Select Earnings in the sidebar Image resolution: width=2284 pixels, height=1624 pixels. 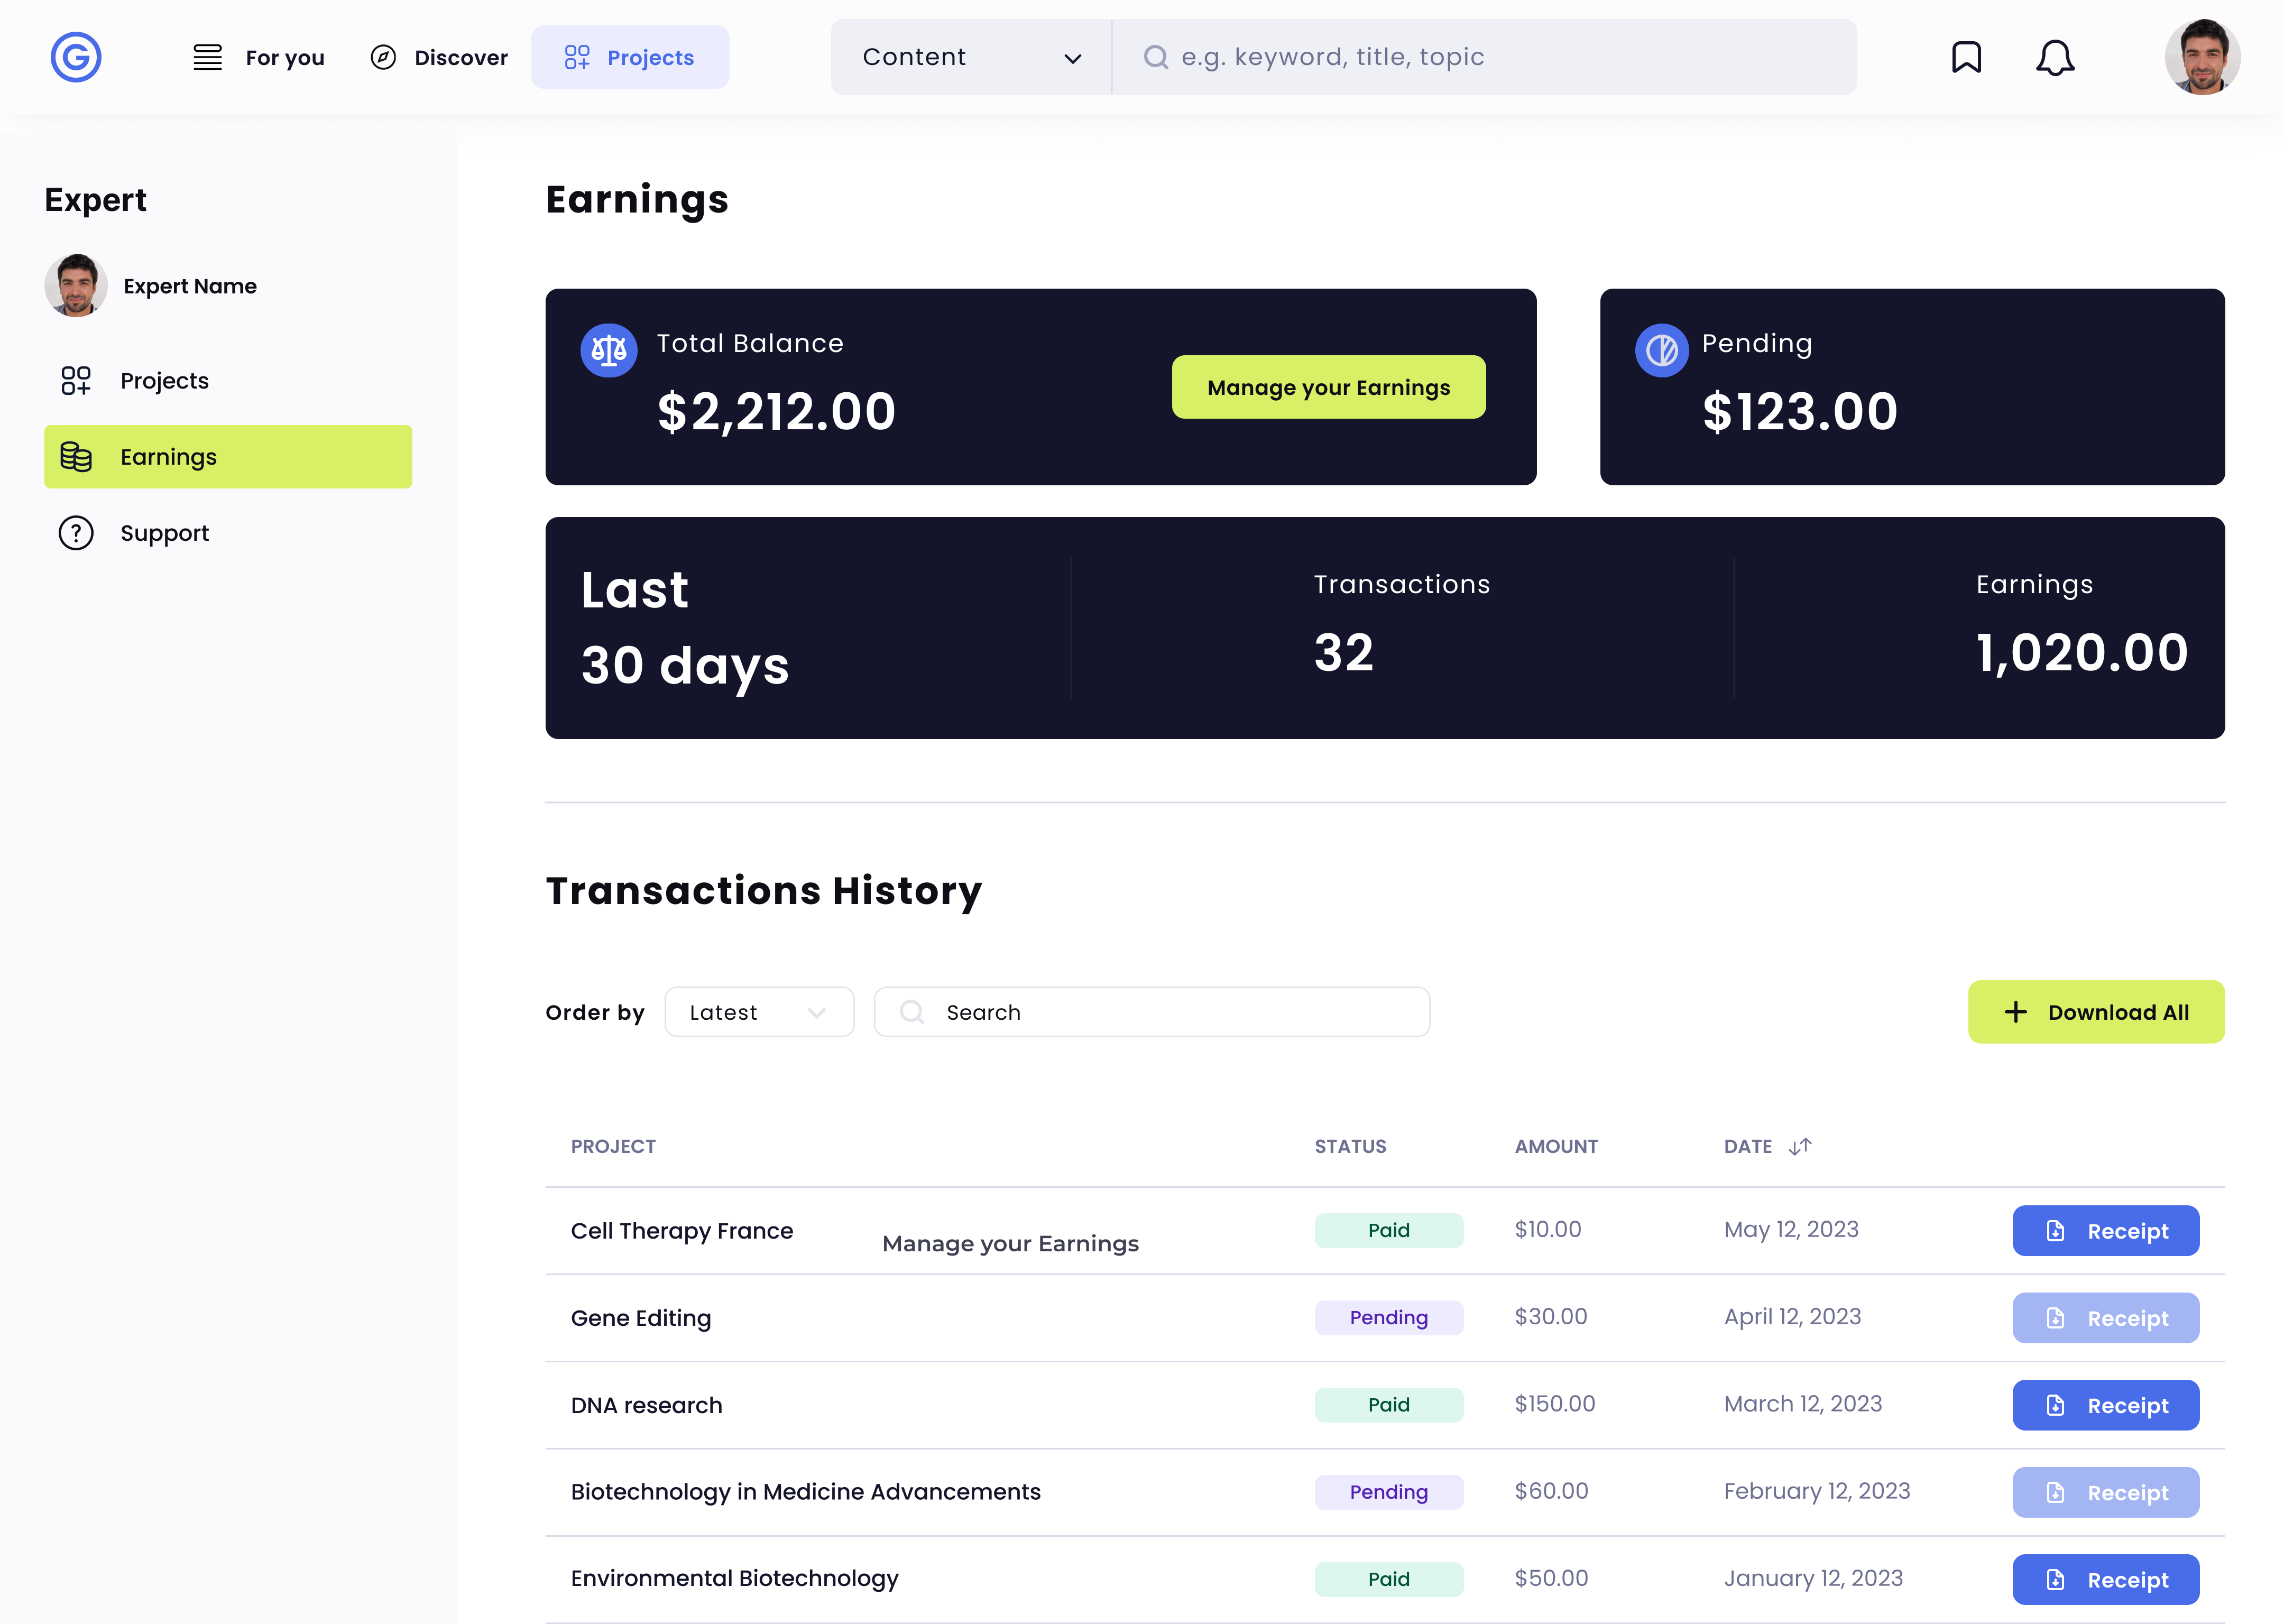tap(228, 457)
